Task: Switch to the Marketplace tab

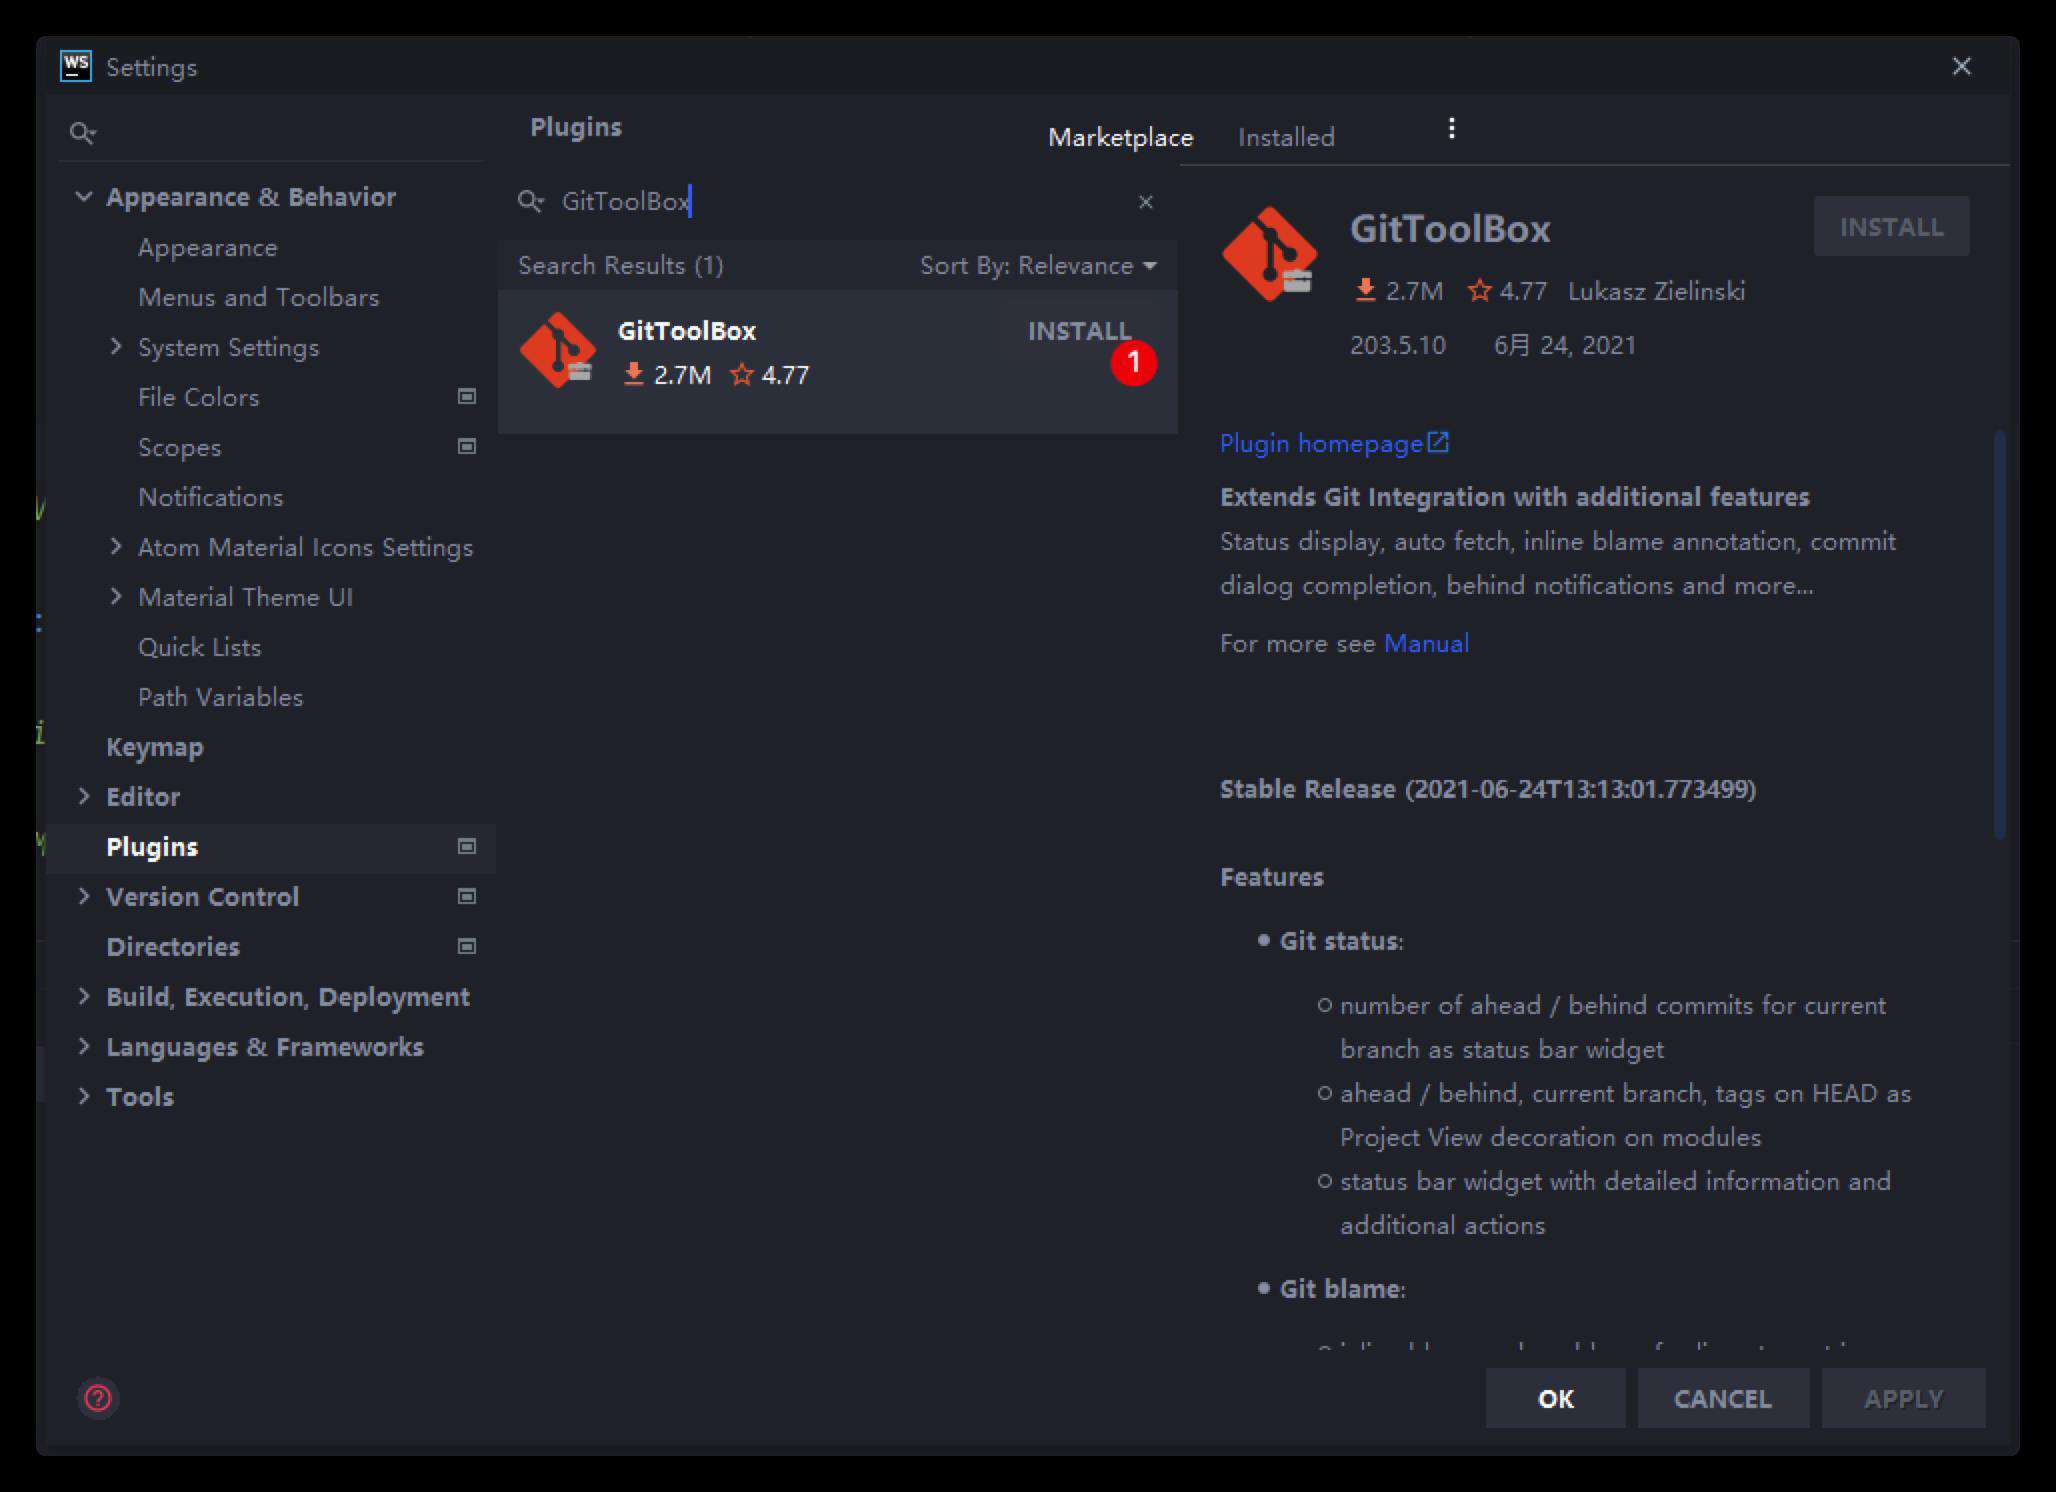Action: coord(1120,137)
